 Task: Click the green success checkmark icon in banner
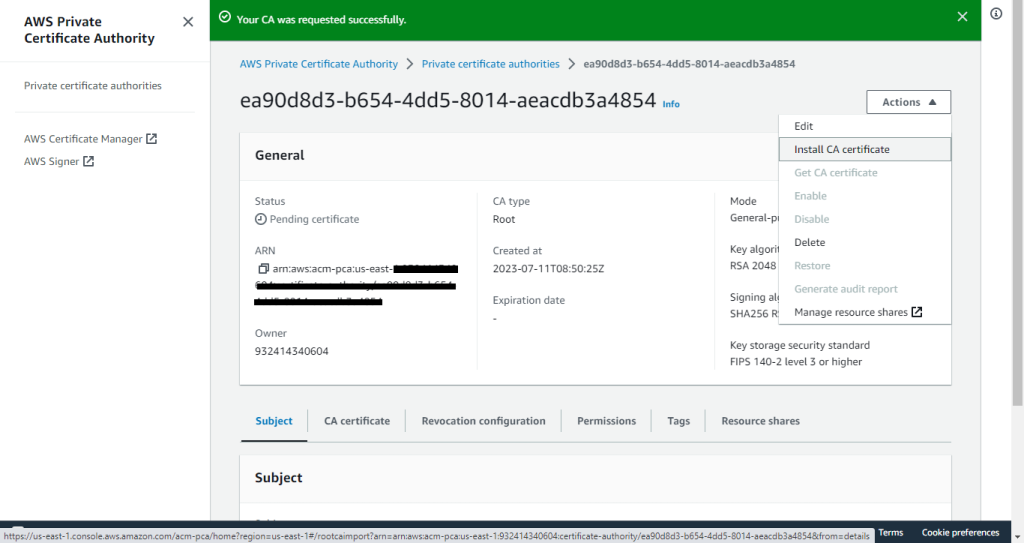[225, 18]
